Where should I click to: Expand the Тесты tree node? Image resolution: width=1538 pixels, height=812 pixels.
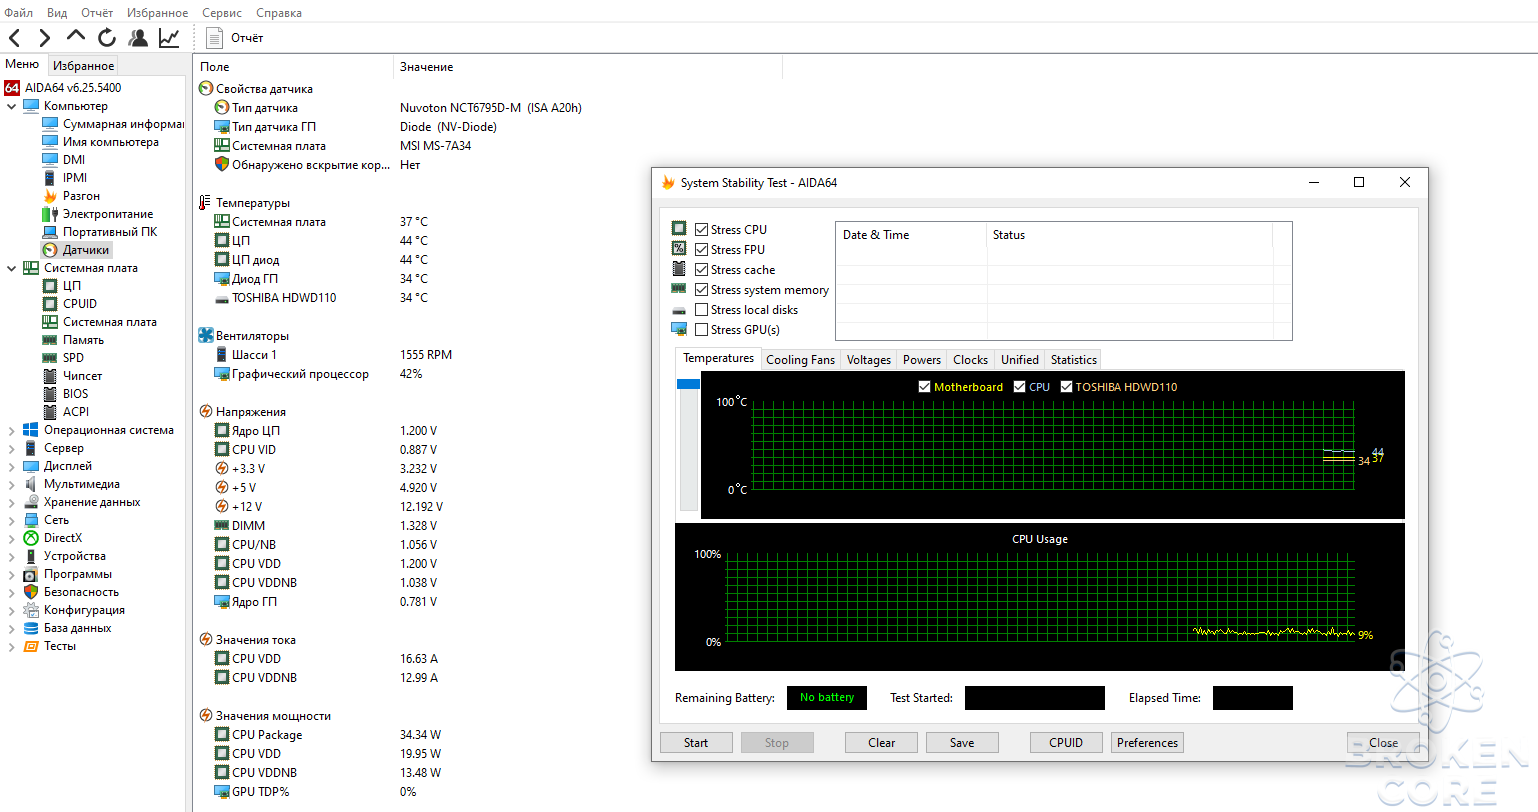tap(11, 646)
